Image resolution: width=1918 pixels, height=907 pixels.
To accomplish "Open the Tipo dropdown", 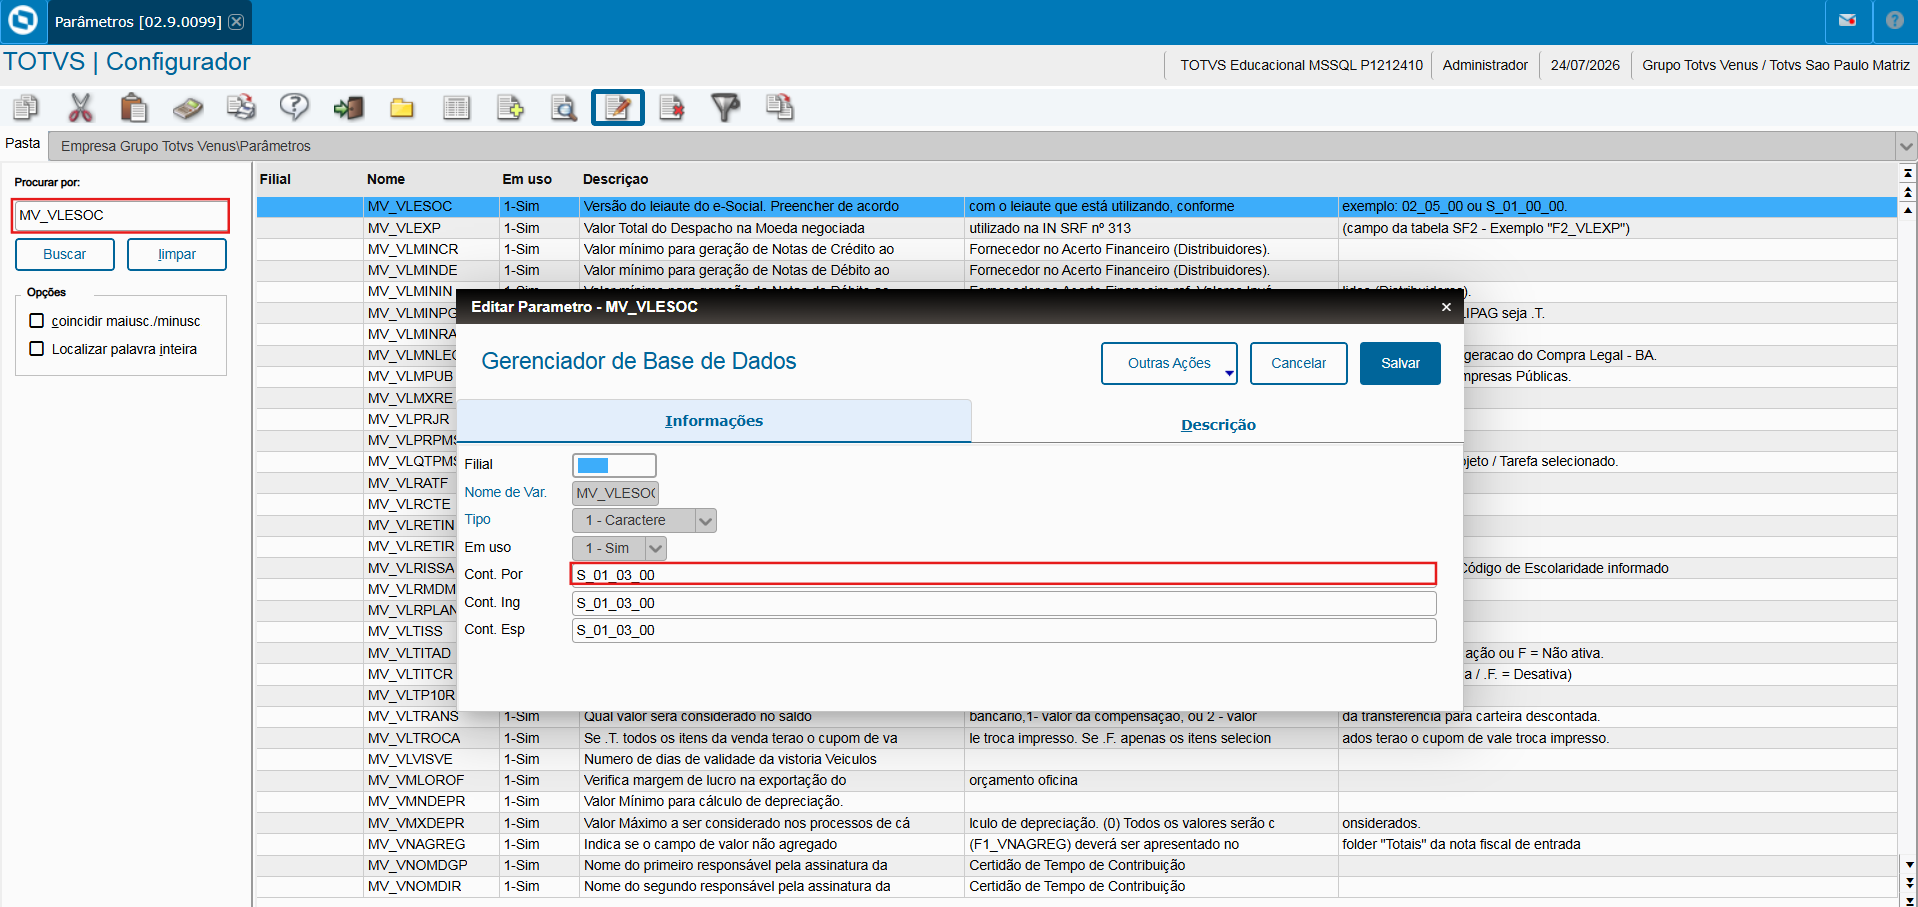I will pos(706,521).
